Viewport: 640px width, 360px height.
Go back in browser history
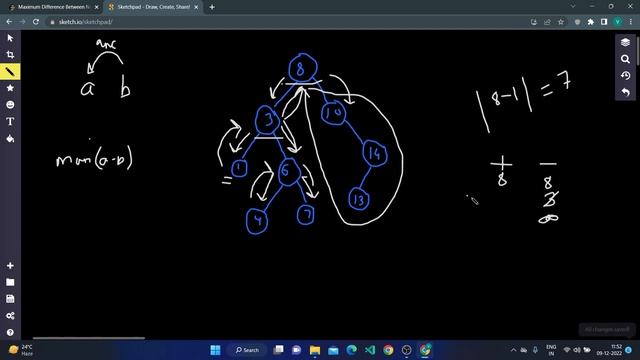click(9, 22)
